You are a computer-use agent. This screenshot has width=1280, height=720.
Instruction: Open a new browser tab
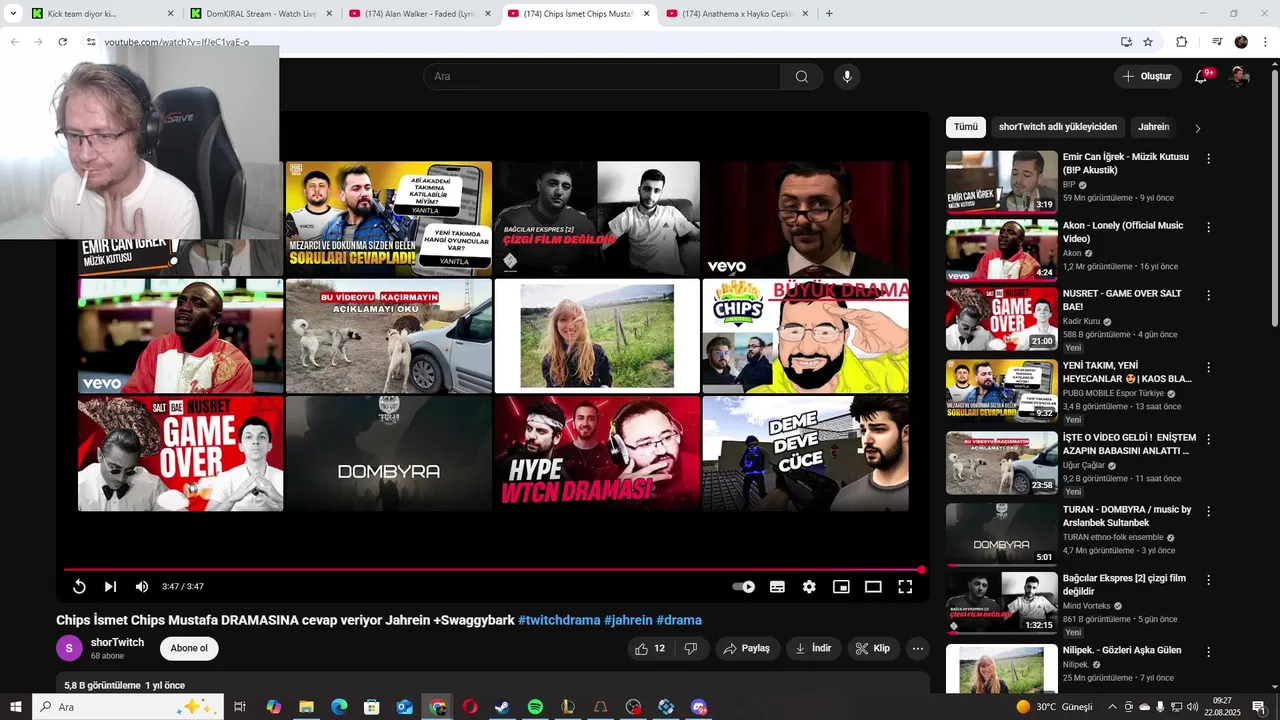click(x=829, y=14)
